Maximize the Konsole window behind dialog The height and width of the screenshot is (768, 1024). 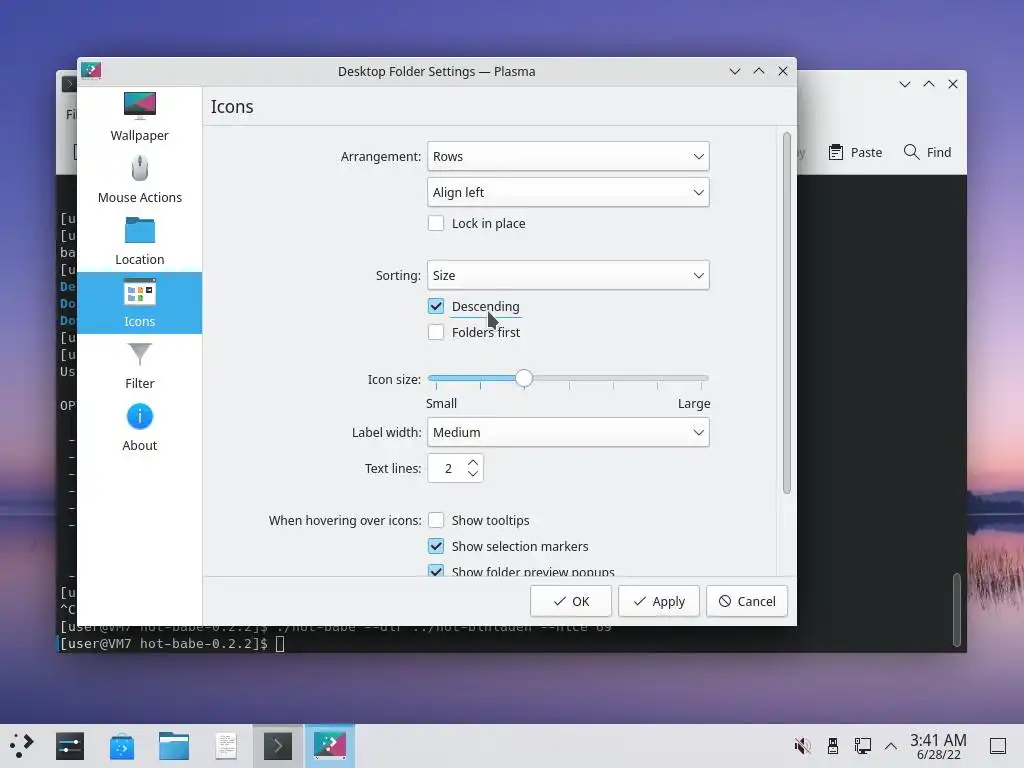pyautogui.click(x=929, y=84)
